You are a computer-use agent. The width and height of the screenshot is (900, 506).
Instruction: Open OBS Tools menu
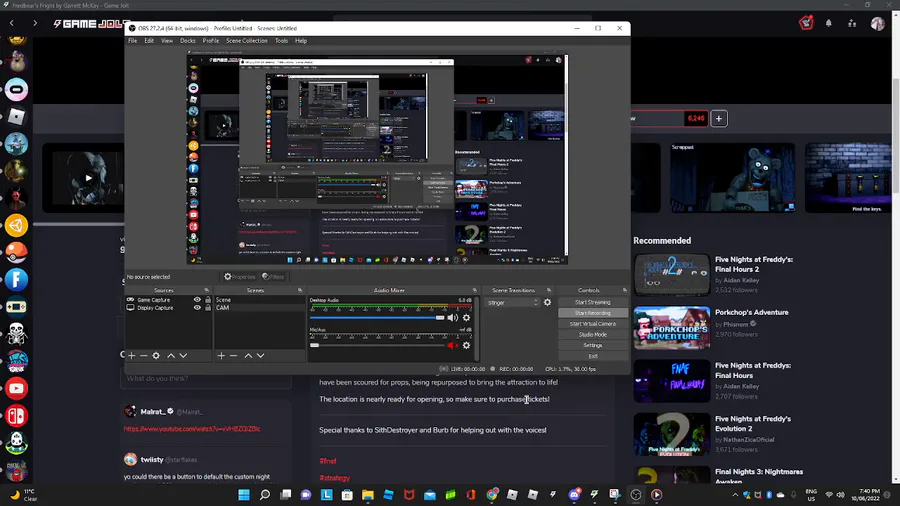(281, 41)
